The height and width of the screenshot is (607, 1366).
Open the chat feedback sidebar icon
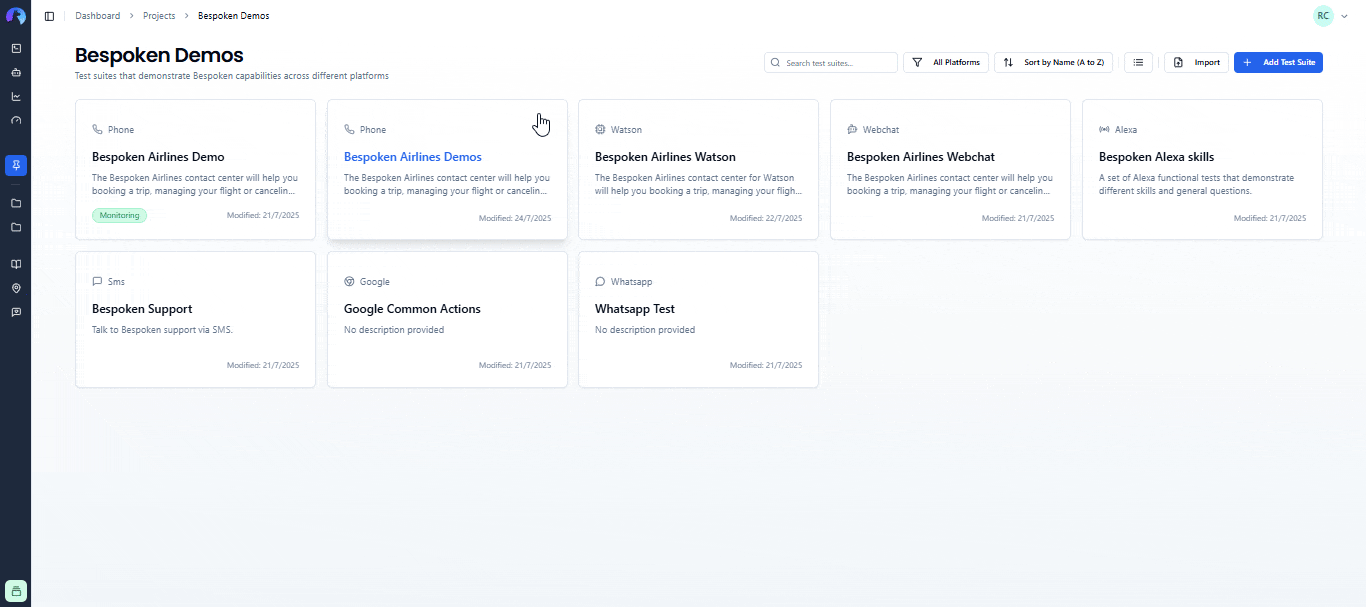[16, 312]
